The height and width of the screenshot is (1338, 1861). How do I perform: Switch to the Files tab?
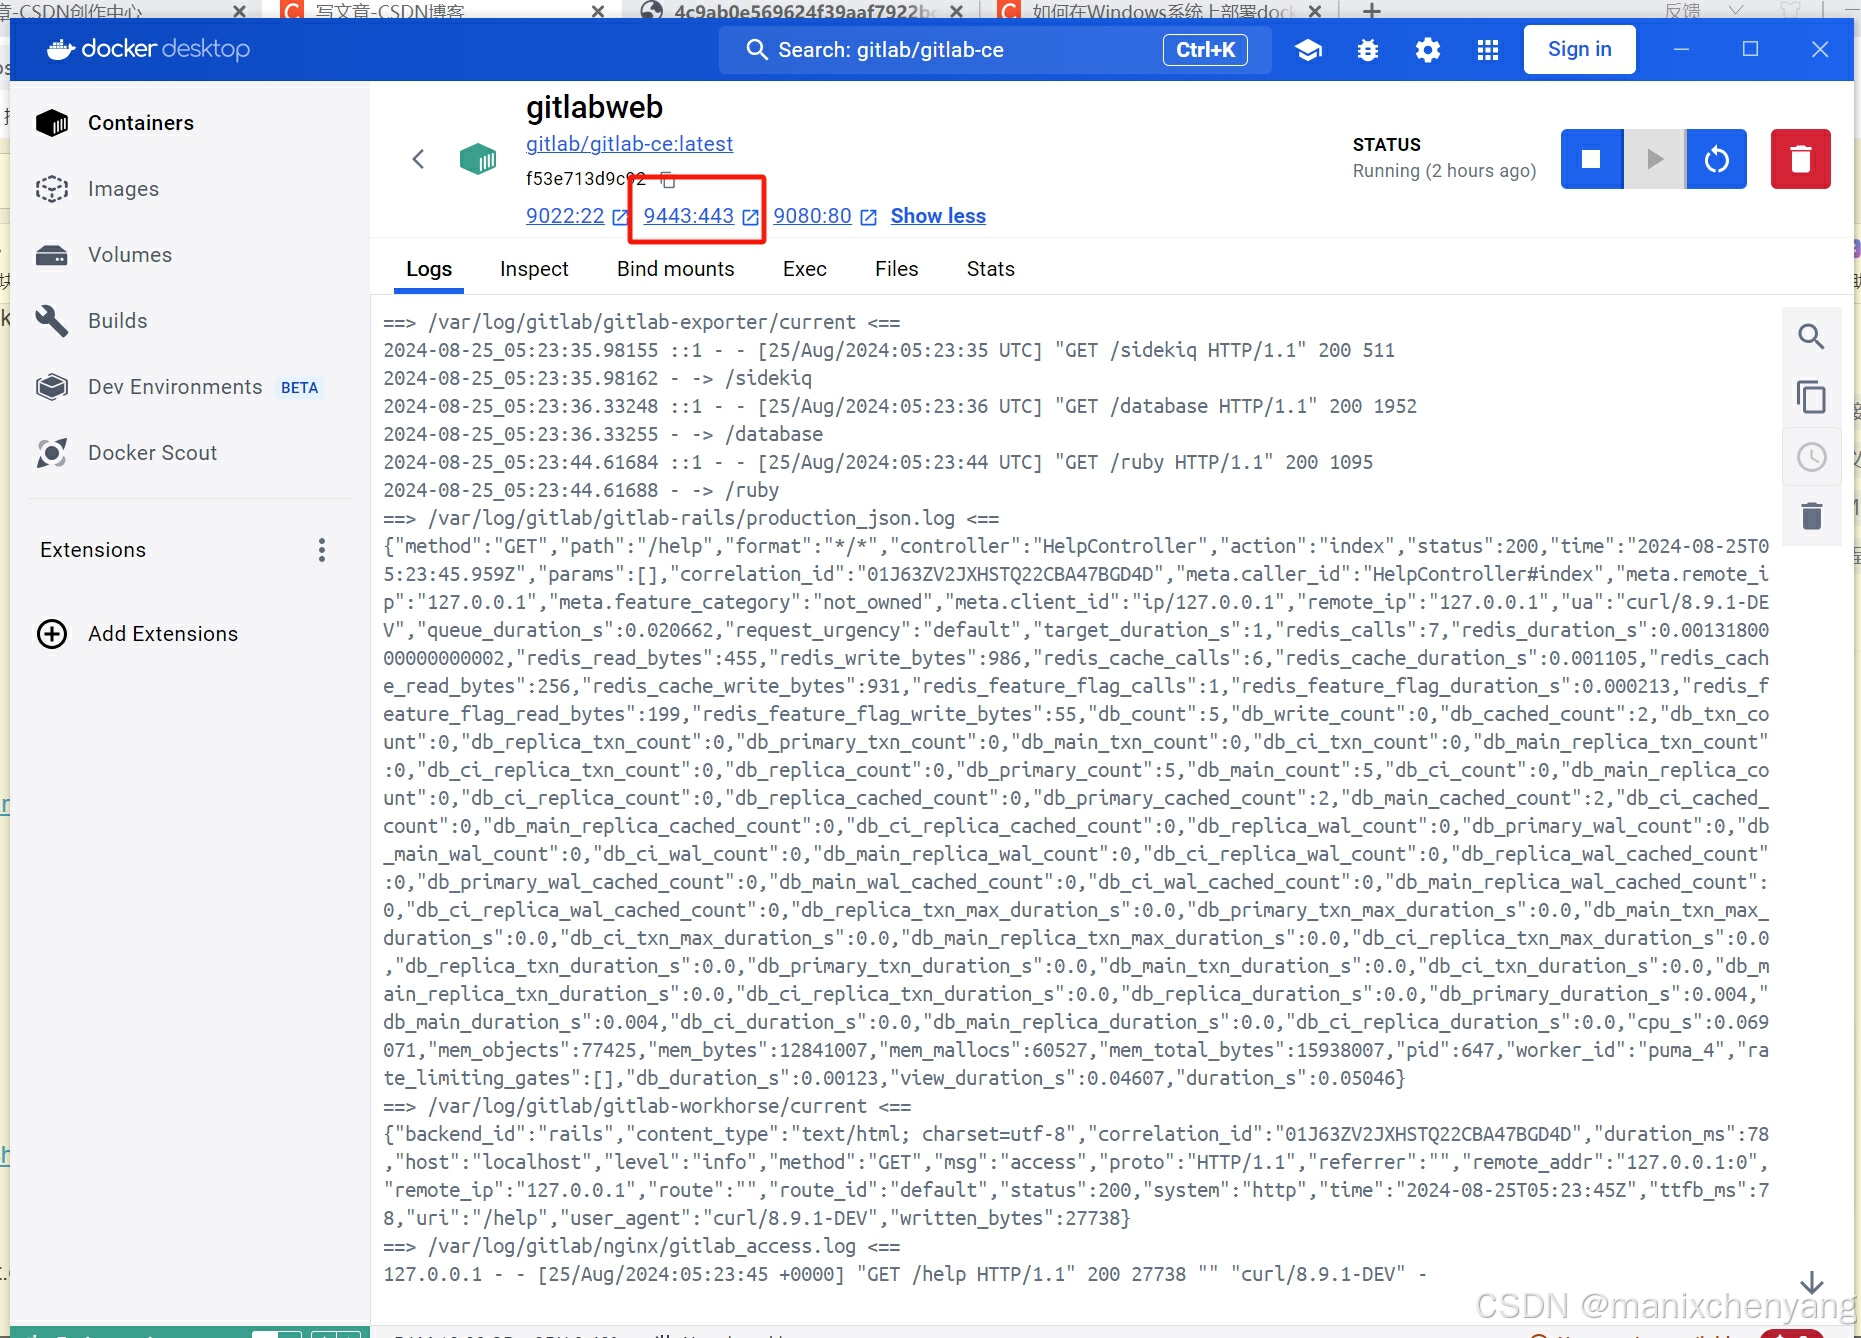[896, 269]
